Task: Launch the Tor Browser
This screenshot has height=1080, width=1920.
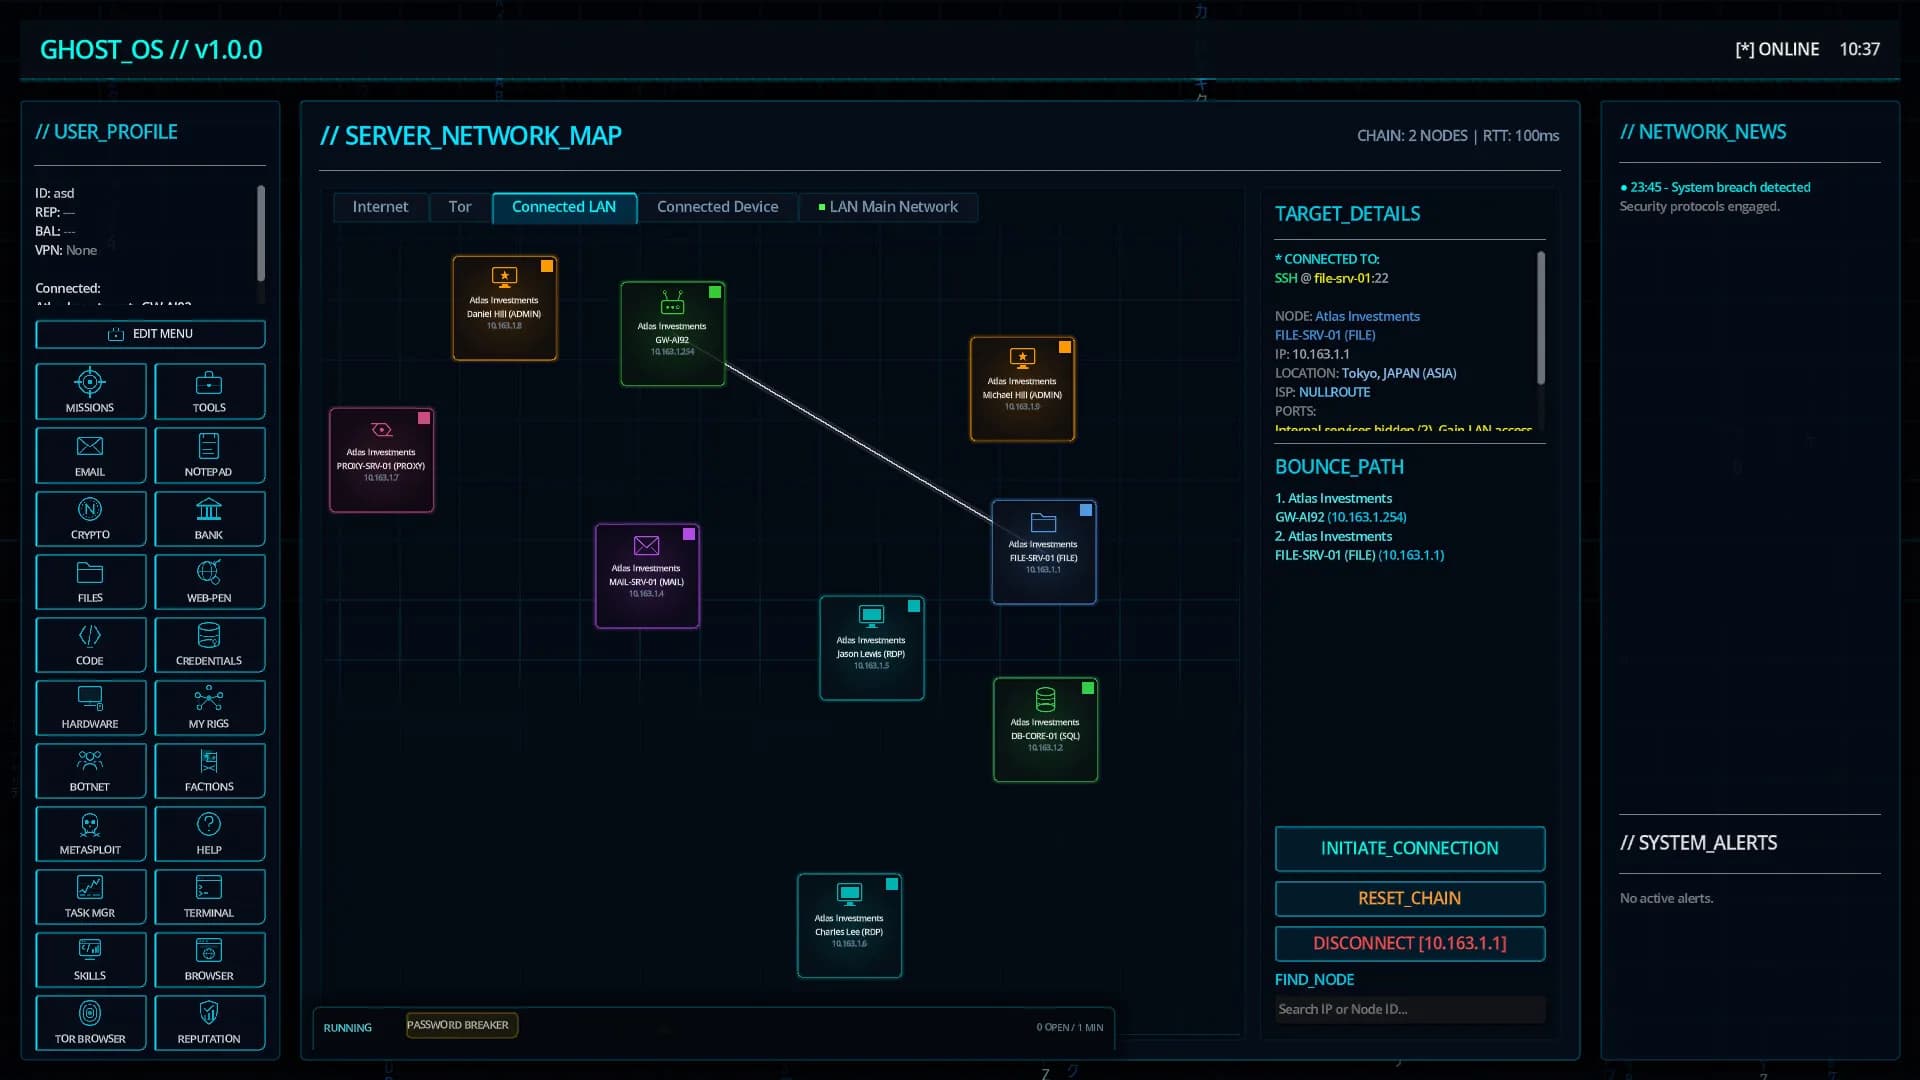Action: click(90, 1022)
